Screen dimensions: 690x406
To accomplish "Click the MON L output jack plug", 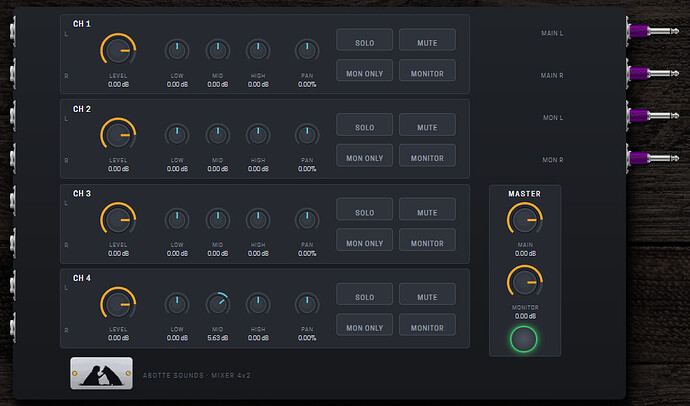I will [653, 116].
